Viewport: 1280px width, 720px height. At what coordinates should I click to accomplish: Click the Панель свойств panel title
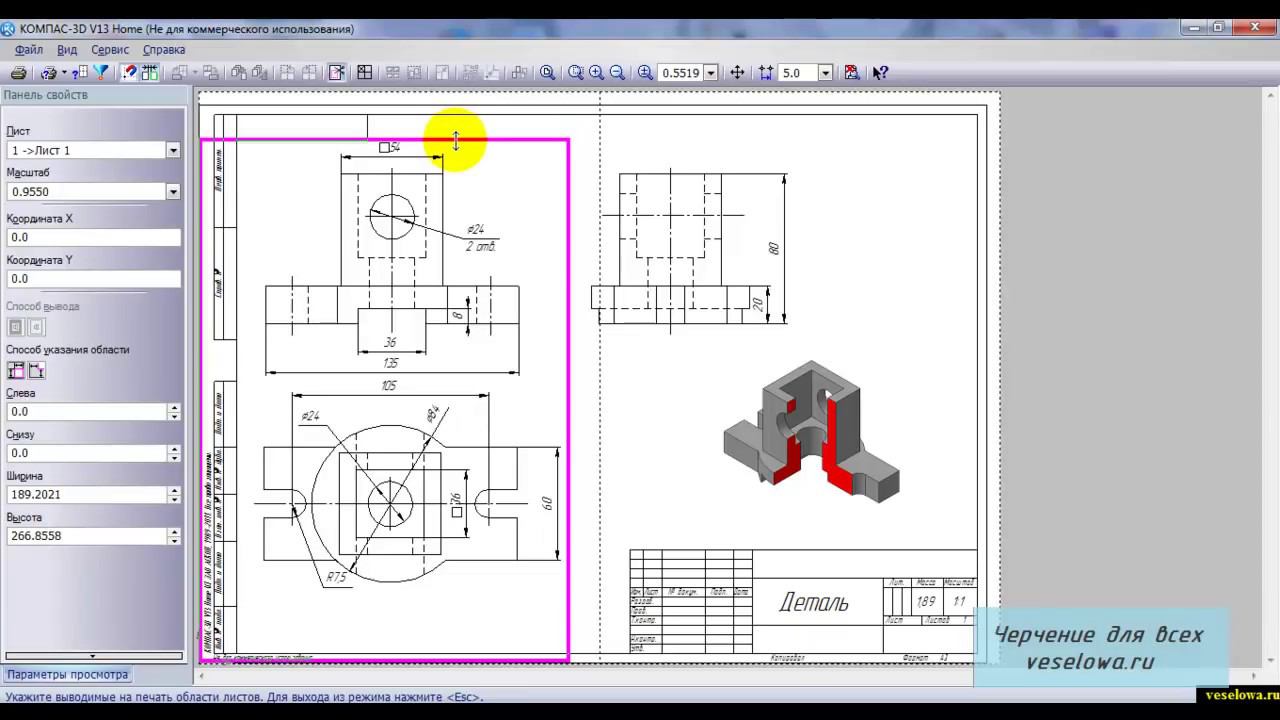coord(46,95)
